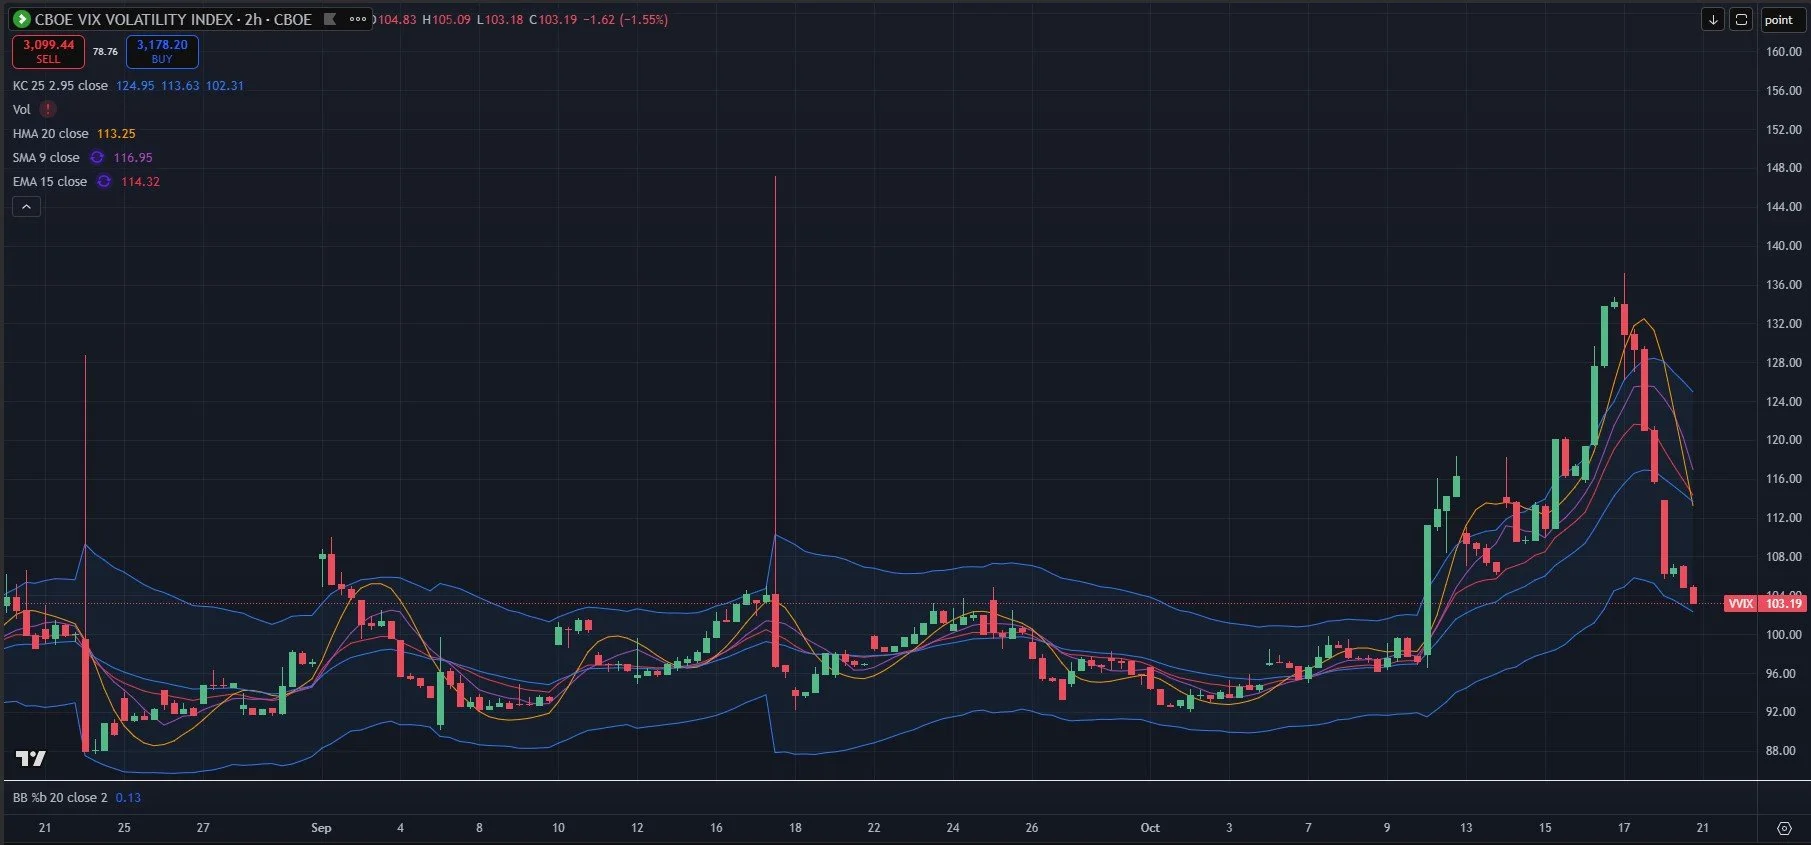Click the 21 date label at the right end of the time axis
This screenshot has height=845, width=1811.
pos(1703,828)
